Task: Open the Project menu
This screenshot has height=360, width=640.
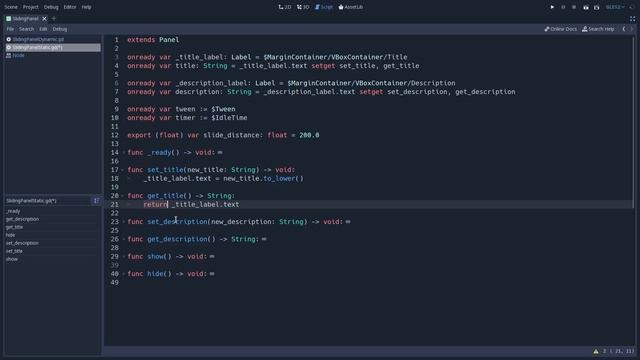Action: tap(31, 7)
